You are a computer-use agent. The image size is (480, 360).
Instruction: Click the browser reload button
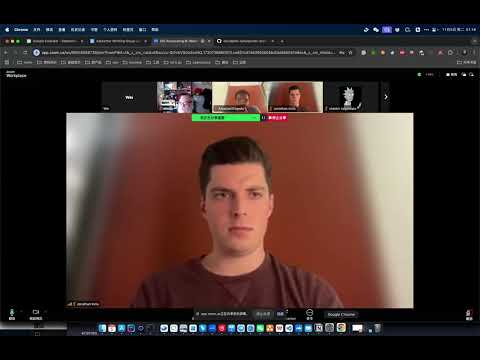tap(25, 53)
